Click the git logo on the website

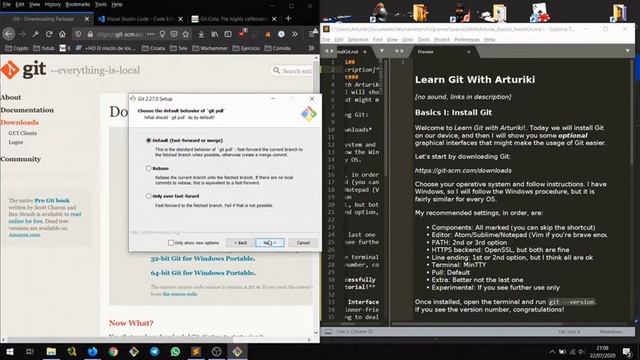coord(23,70)
